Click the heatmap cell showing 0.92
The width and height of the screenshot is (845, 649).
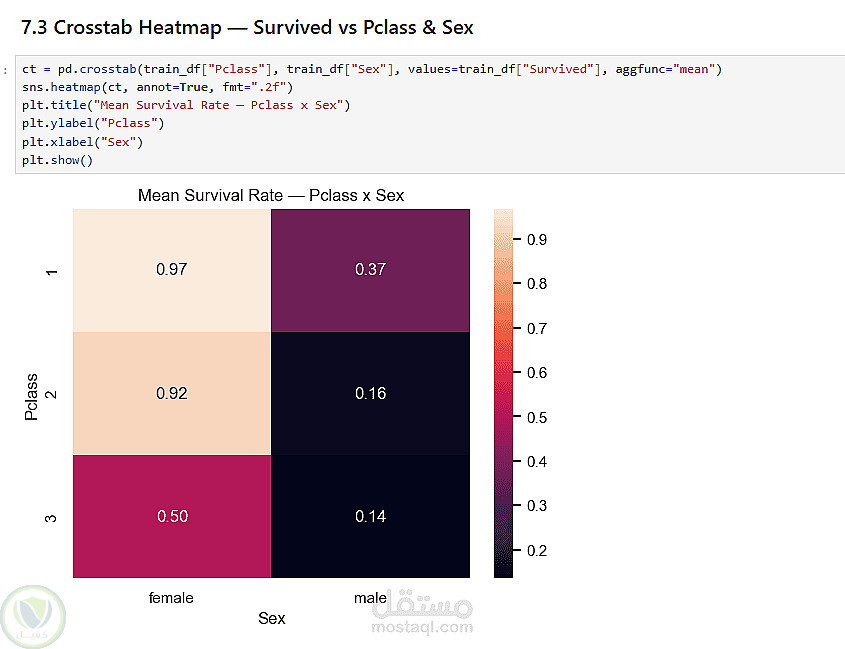(x=172, y=393)
